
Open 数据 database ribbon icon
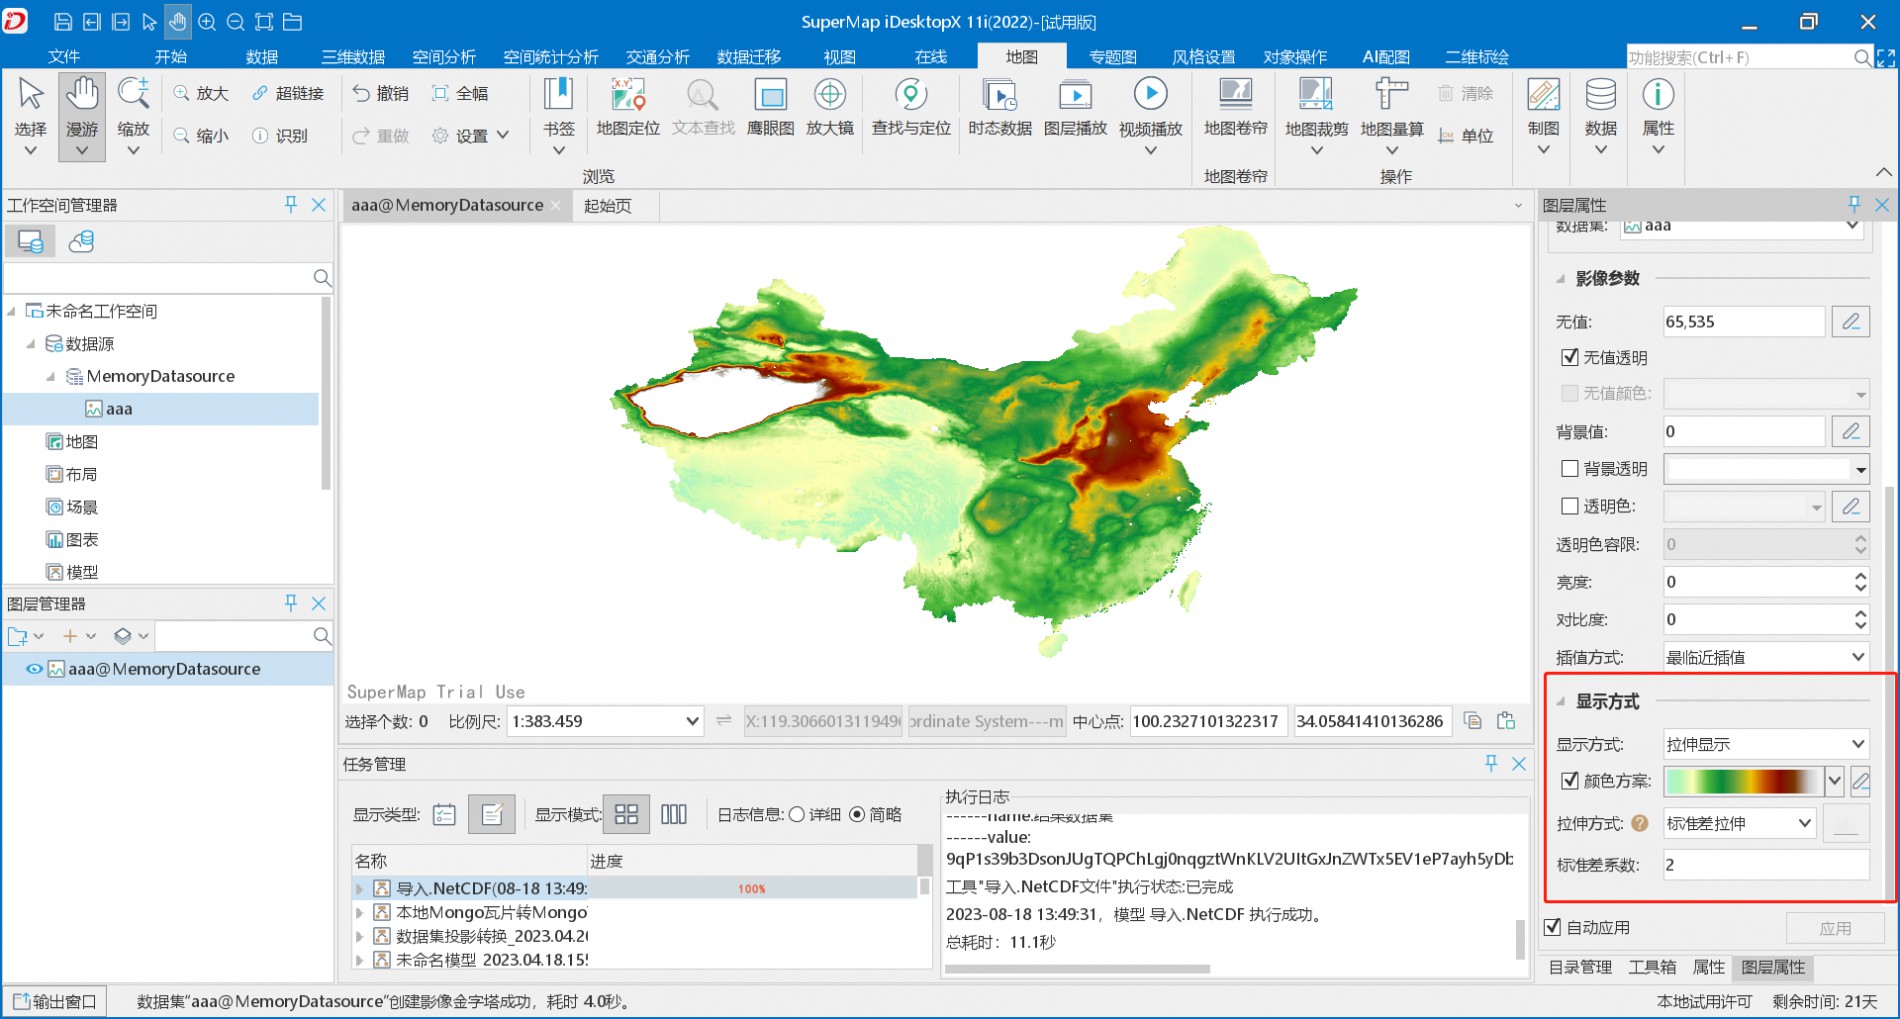[x=1600, y=115]
